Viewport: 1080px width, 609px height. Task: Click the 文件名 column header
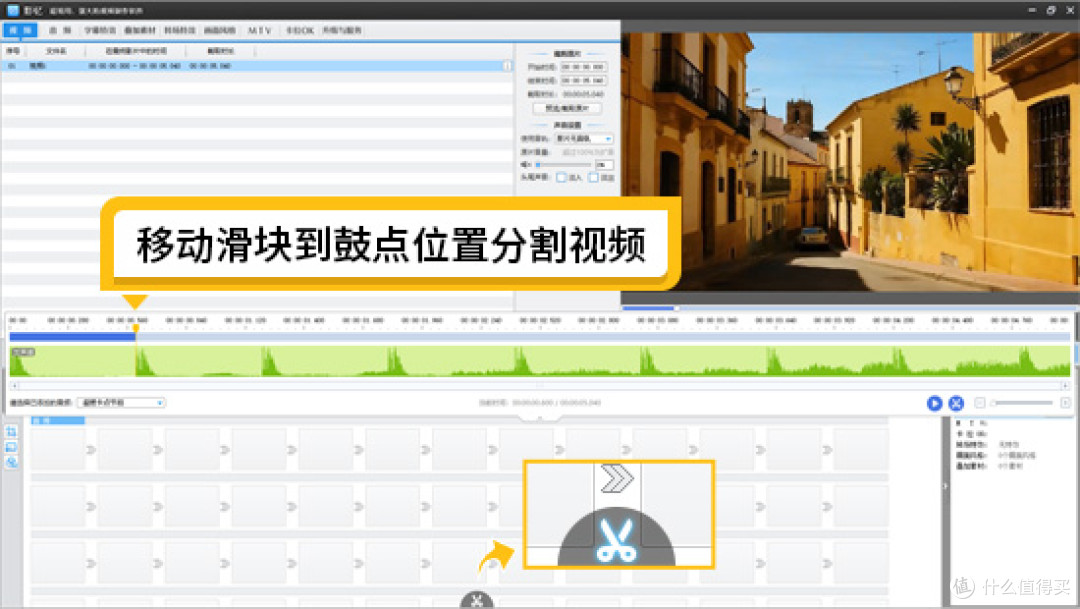coord(56,51)
